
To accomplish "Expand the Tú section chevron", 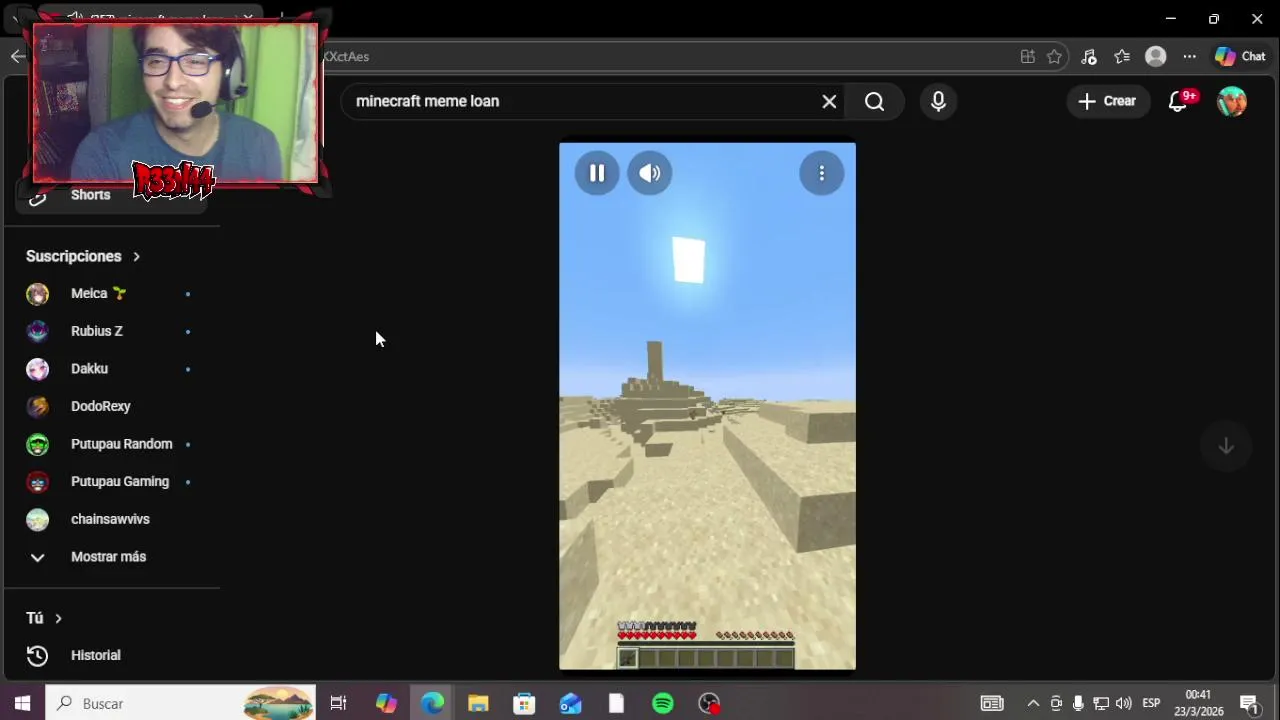I will click(x=58, y=618).
